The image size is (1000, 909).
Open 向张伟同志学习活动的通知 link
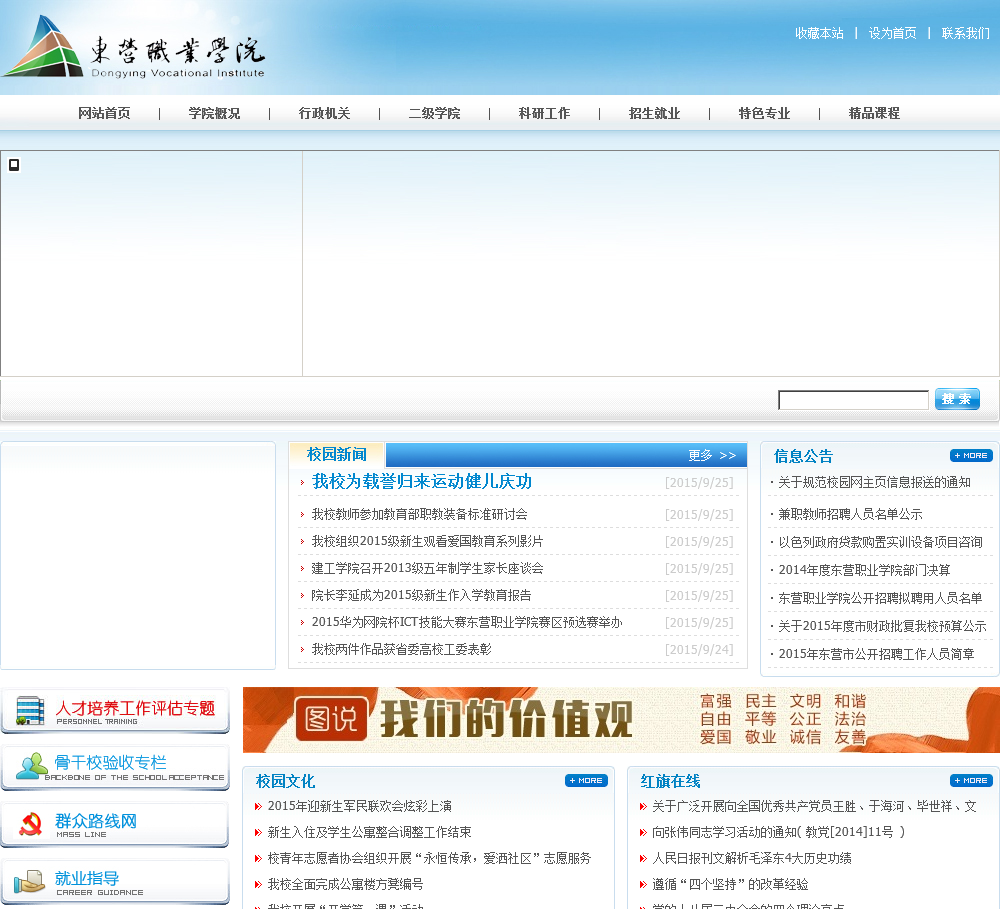coord(778,832)
